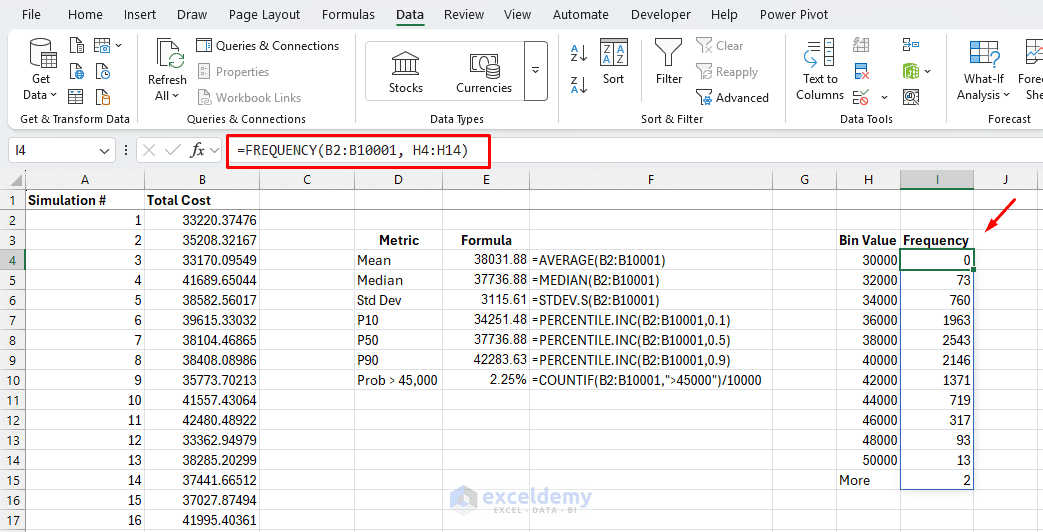Click the From Web globe icon
Image resolution: width=1043 pixels, height=532 pixels.
[77, 71]
